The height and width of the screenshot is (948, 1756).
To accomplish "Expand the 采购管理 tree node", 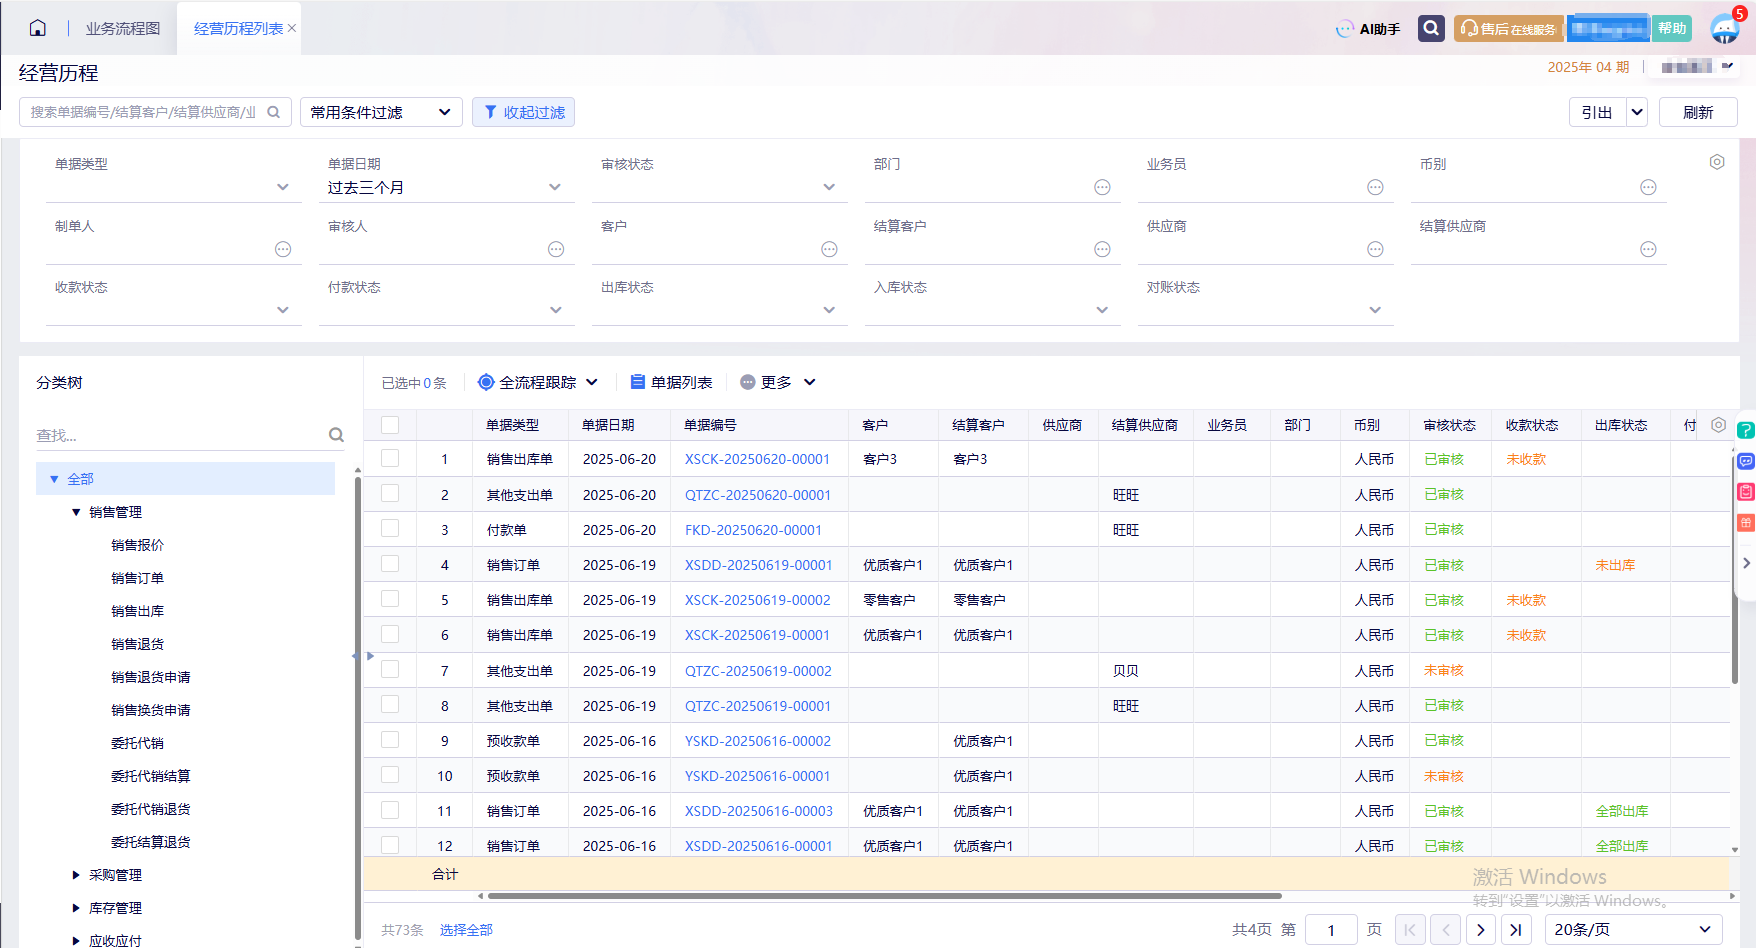I will 76,875.
